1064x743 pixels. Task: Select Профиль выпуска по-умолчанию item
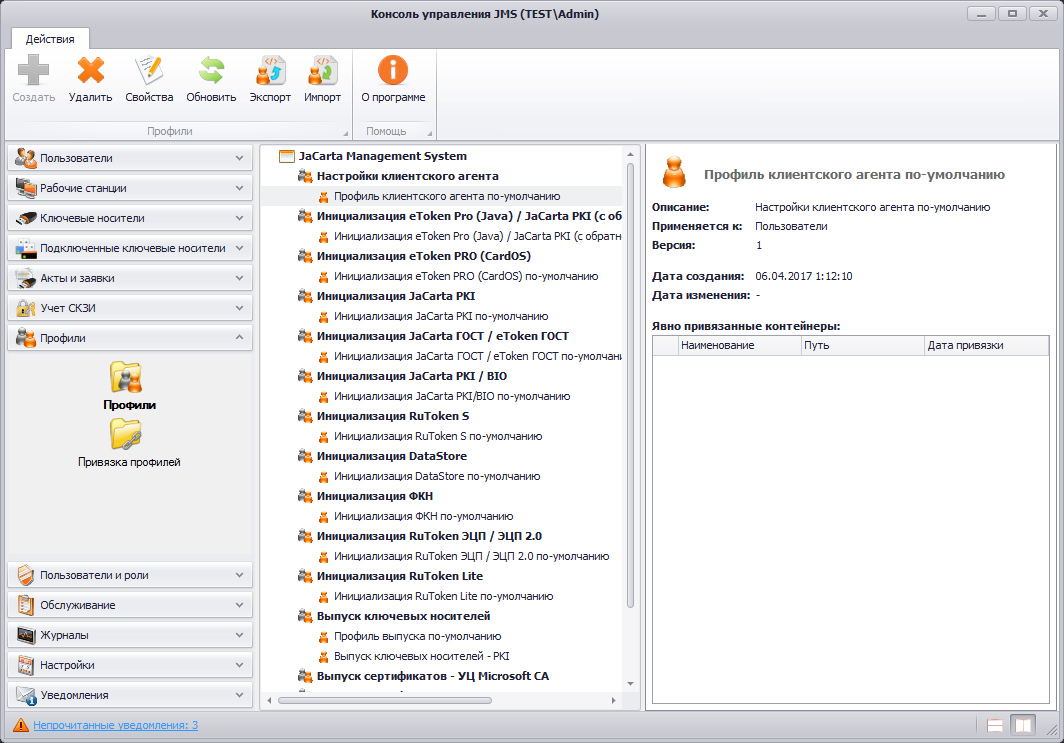pos(417,636)
